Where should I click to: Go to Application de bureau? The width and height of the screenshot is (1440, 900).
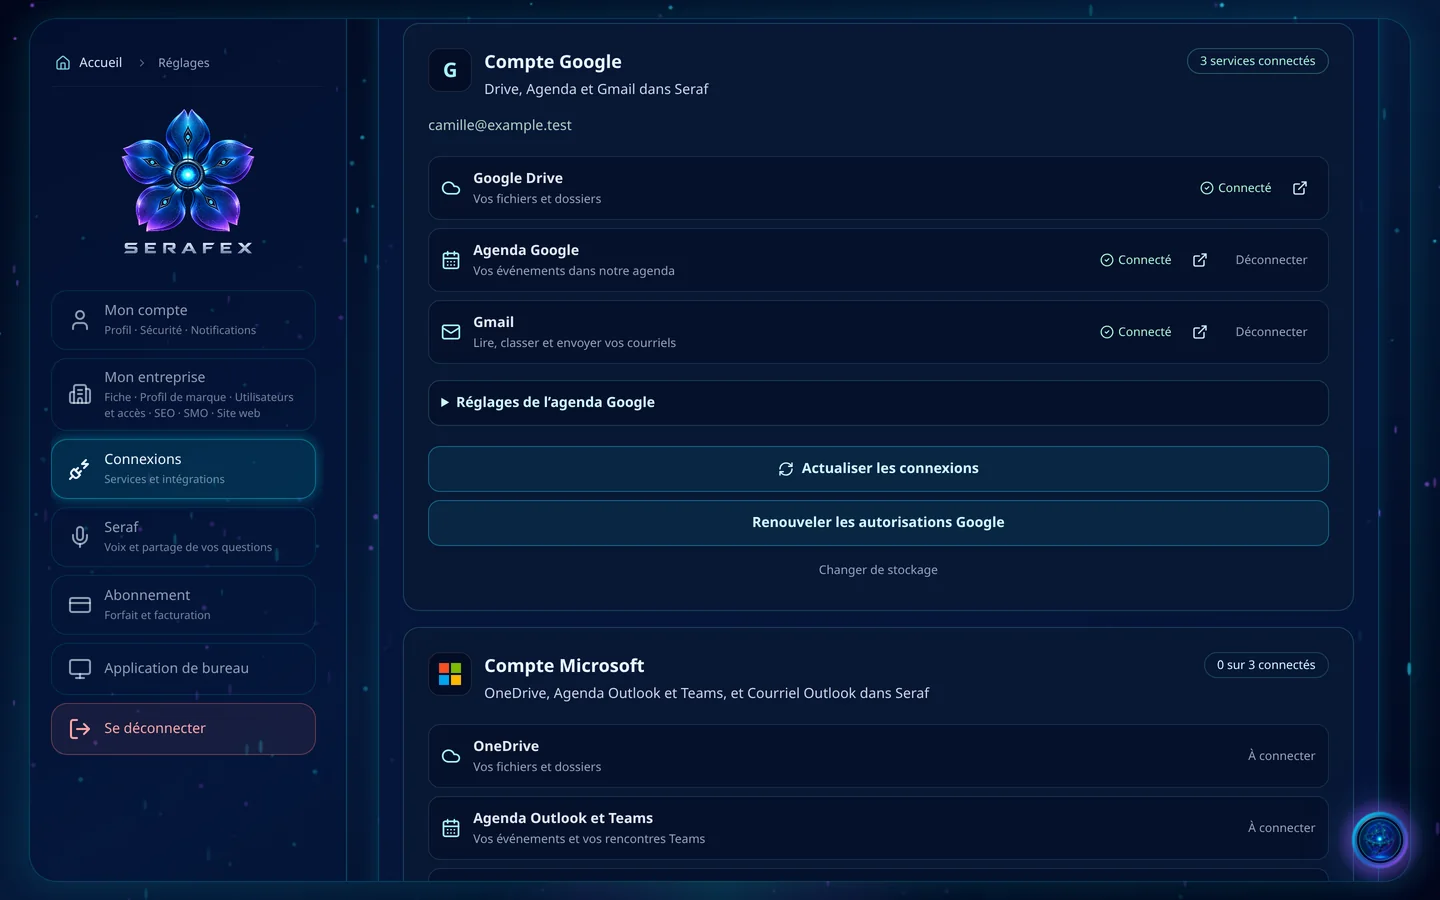click(x=183, y=668)
